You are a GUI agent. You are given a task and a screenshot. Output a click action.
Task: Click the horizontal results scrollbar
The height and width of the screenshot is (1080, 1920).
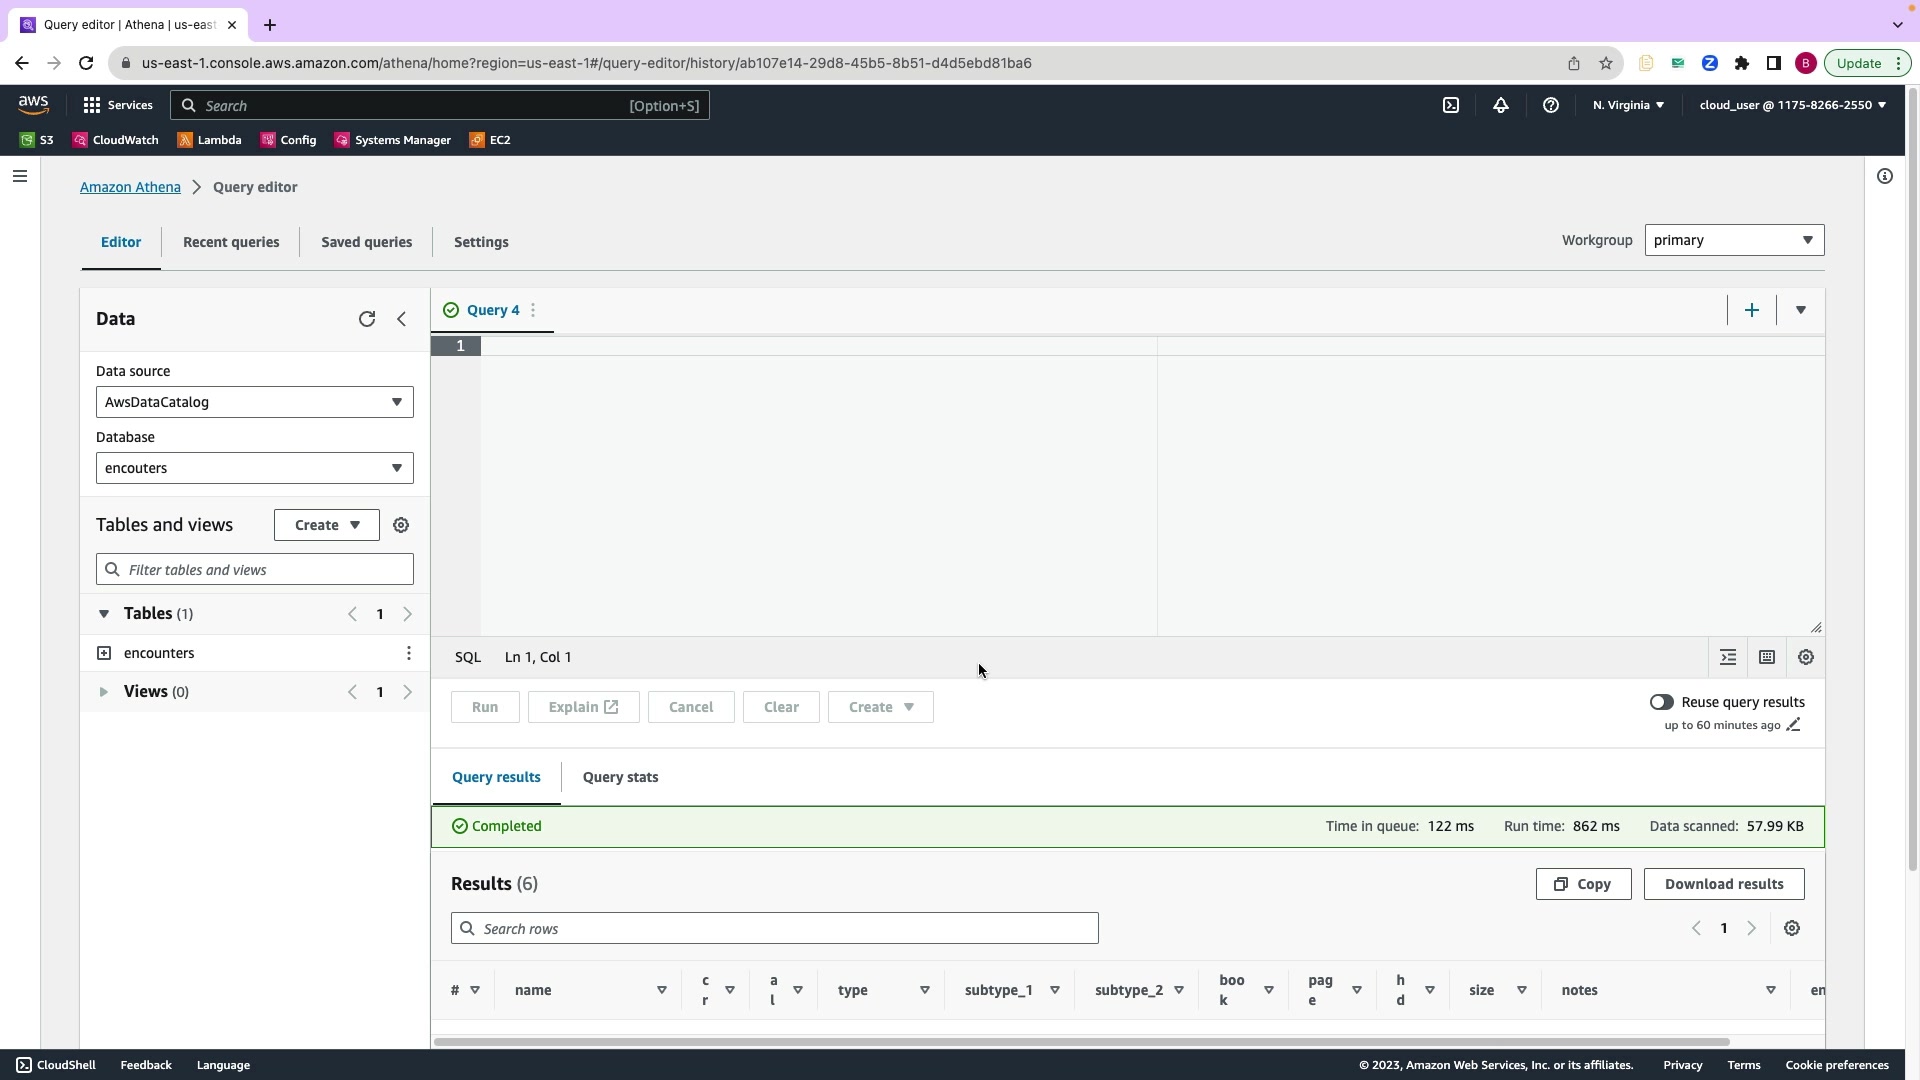pyautogui.click(x=1080, y=1042)
